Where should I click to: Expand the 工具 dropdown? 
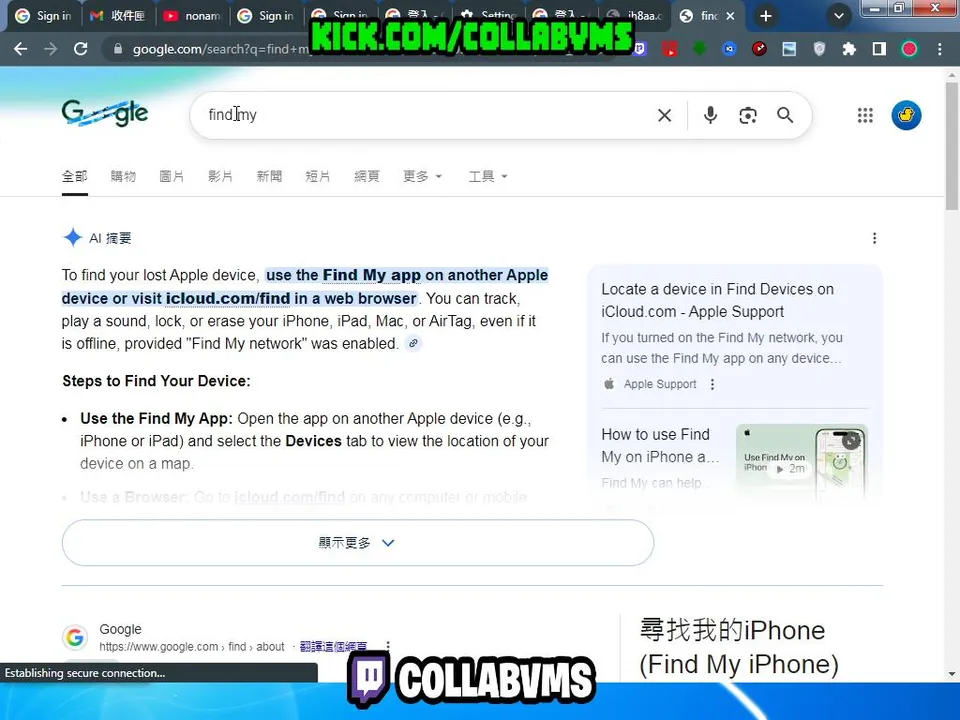tap(487, 176)
